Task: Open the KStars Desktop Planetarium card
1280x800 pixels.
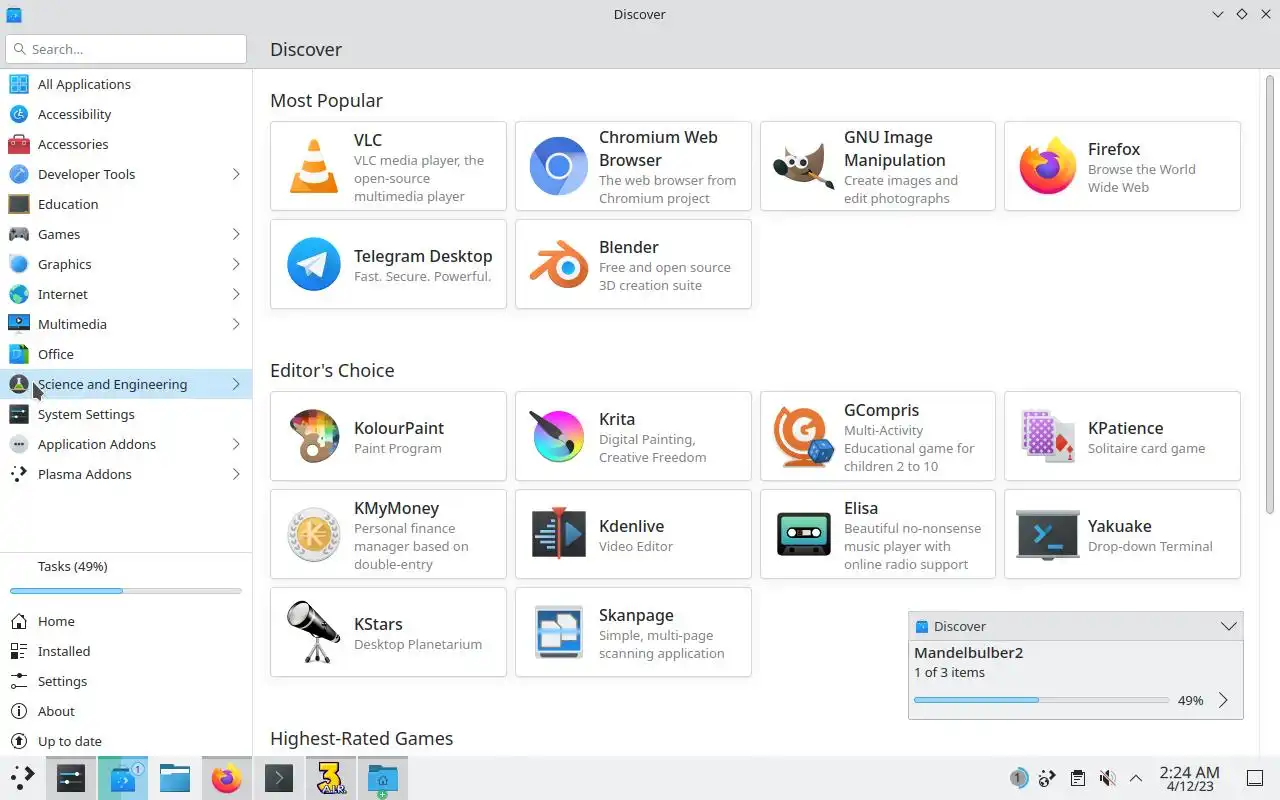Action: (388, 632)
